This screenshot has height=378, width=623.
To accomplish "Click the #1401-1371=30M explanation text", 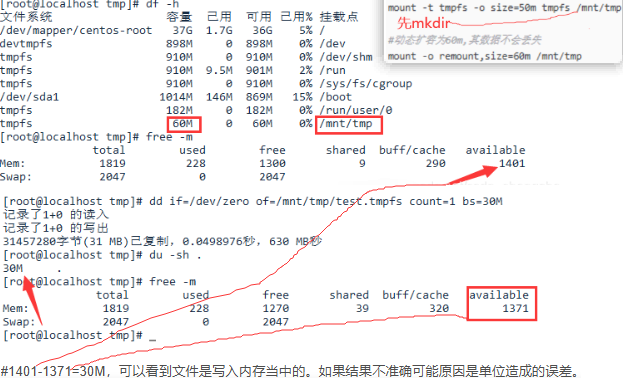I will pos(290,371).
